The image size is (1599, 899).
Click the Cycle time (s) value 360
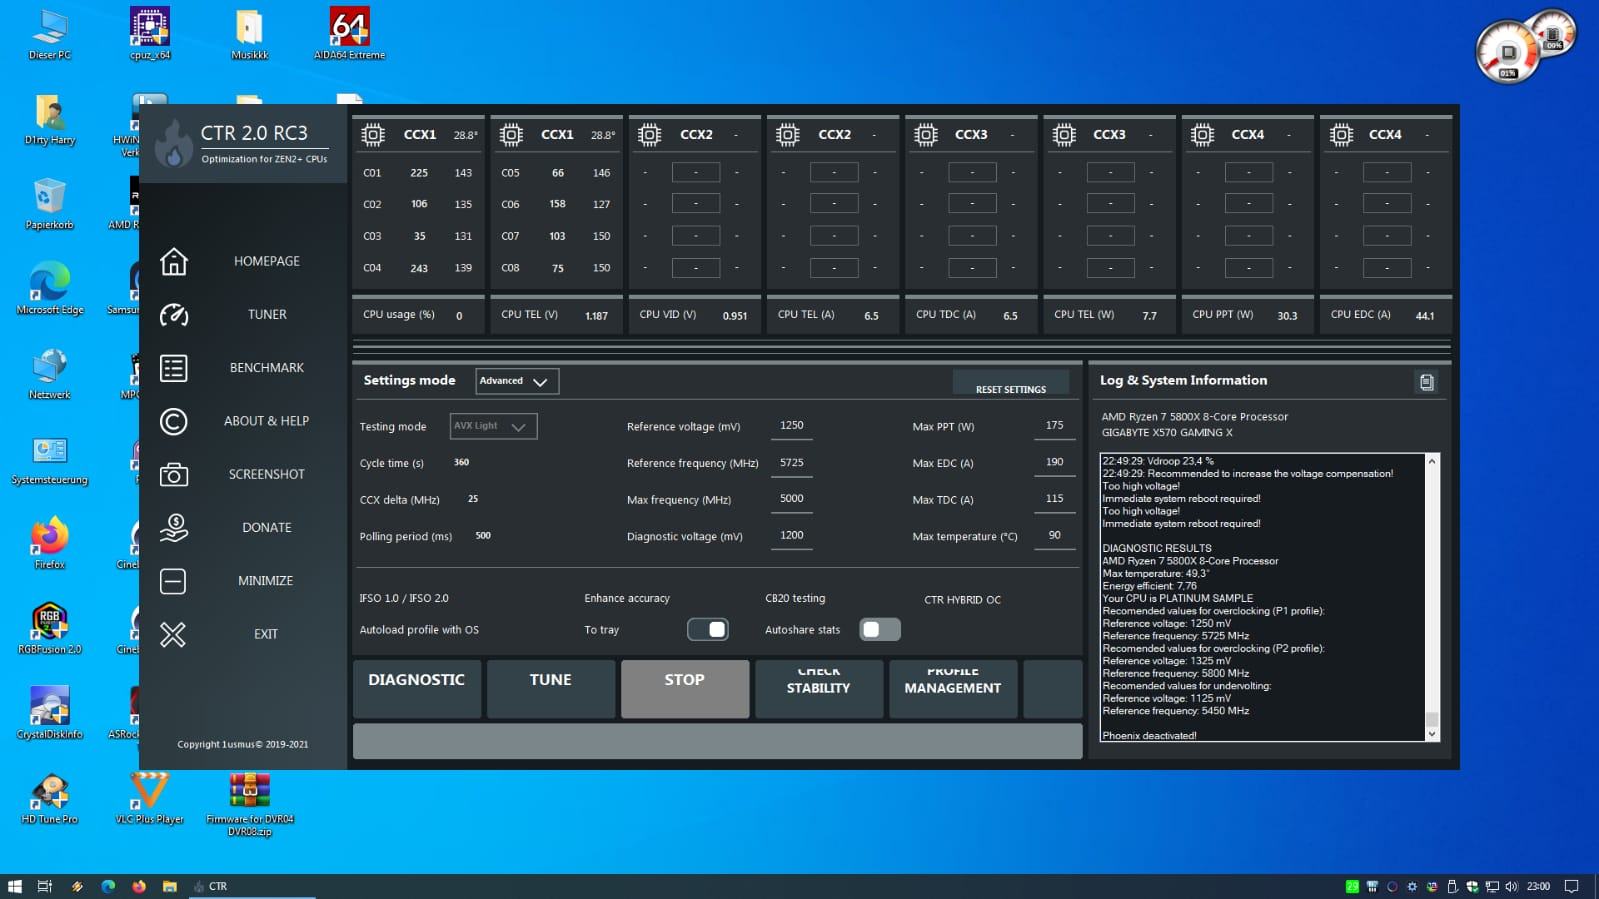[x=462, y=462]
